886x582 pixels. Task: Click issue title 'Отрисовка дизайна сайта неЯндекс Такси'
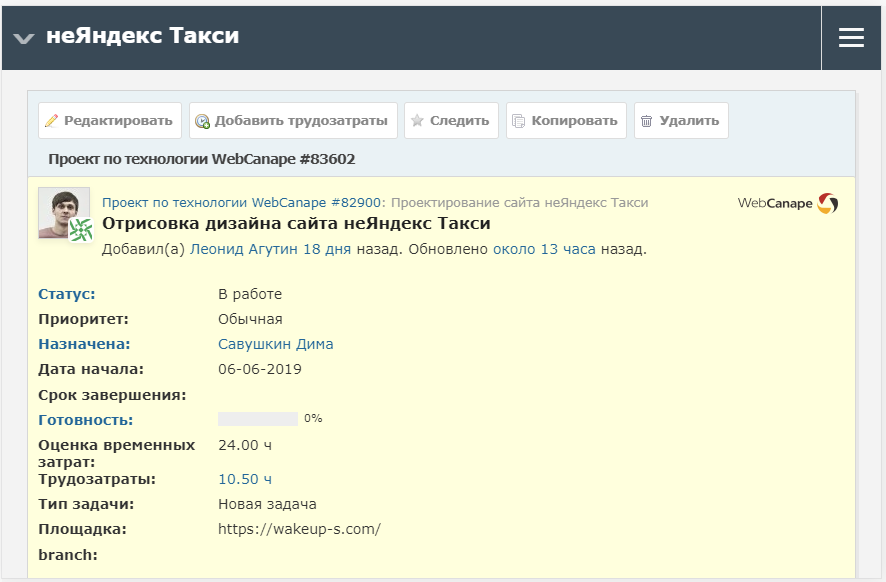click(x=296, y=224)
